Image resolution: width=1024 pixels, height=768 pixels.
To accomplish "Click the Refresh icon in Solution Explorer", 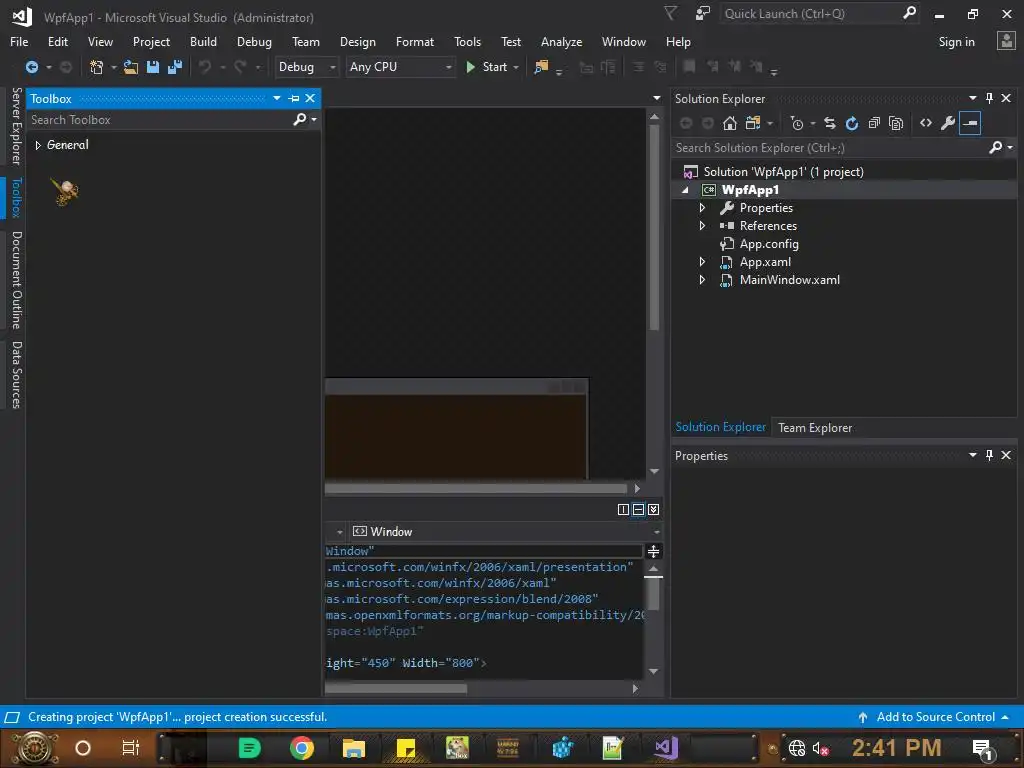I will (852, 123).
